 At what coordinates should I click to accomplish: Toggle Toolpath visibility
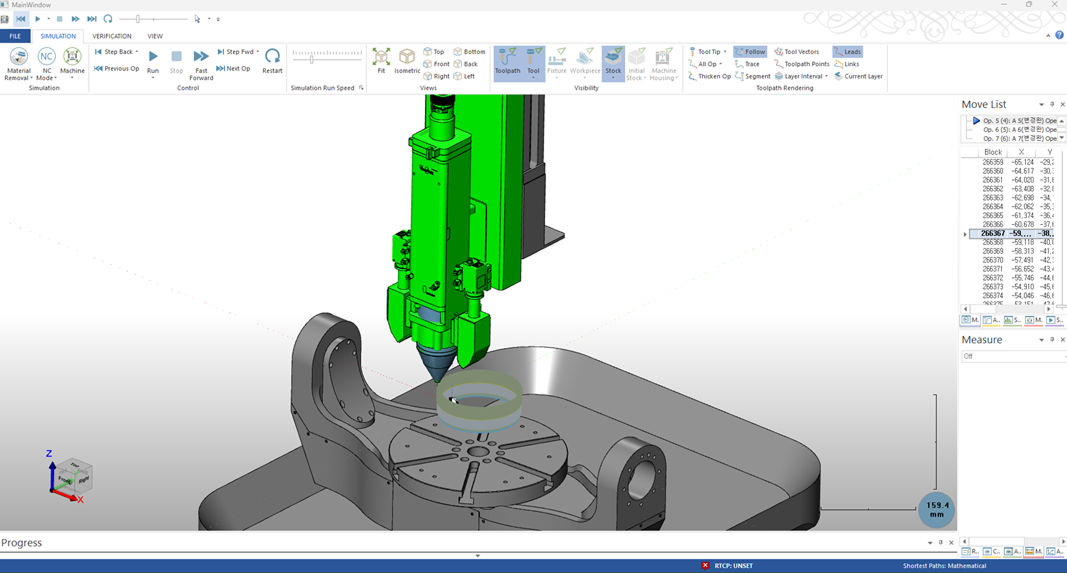pyautogui.click(x=507, y=60)
